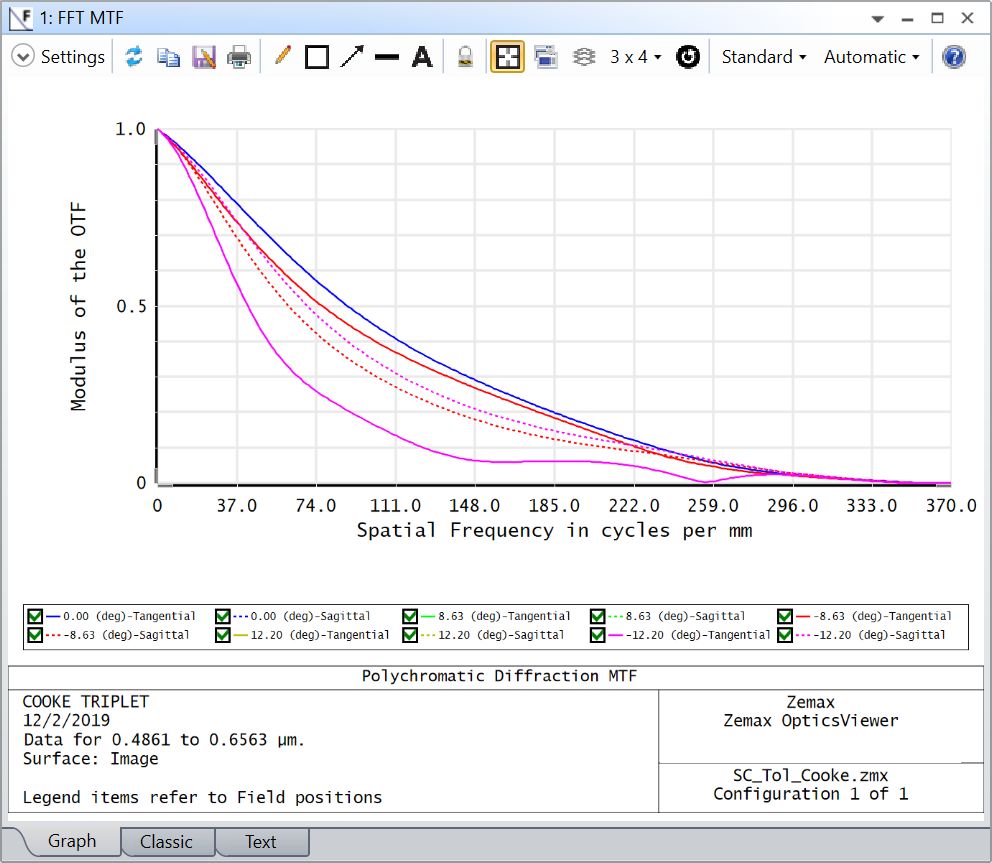
Task: Open the help question mark icon
Action: pyautogui.click(x=954, y=57)
